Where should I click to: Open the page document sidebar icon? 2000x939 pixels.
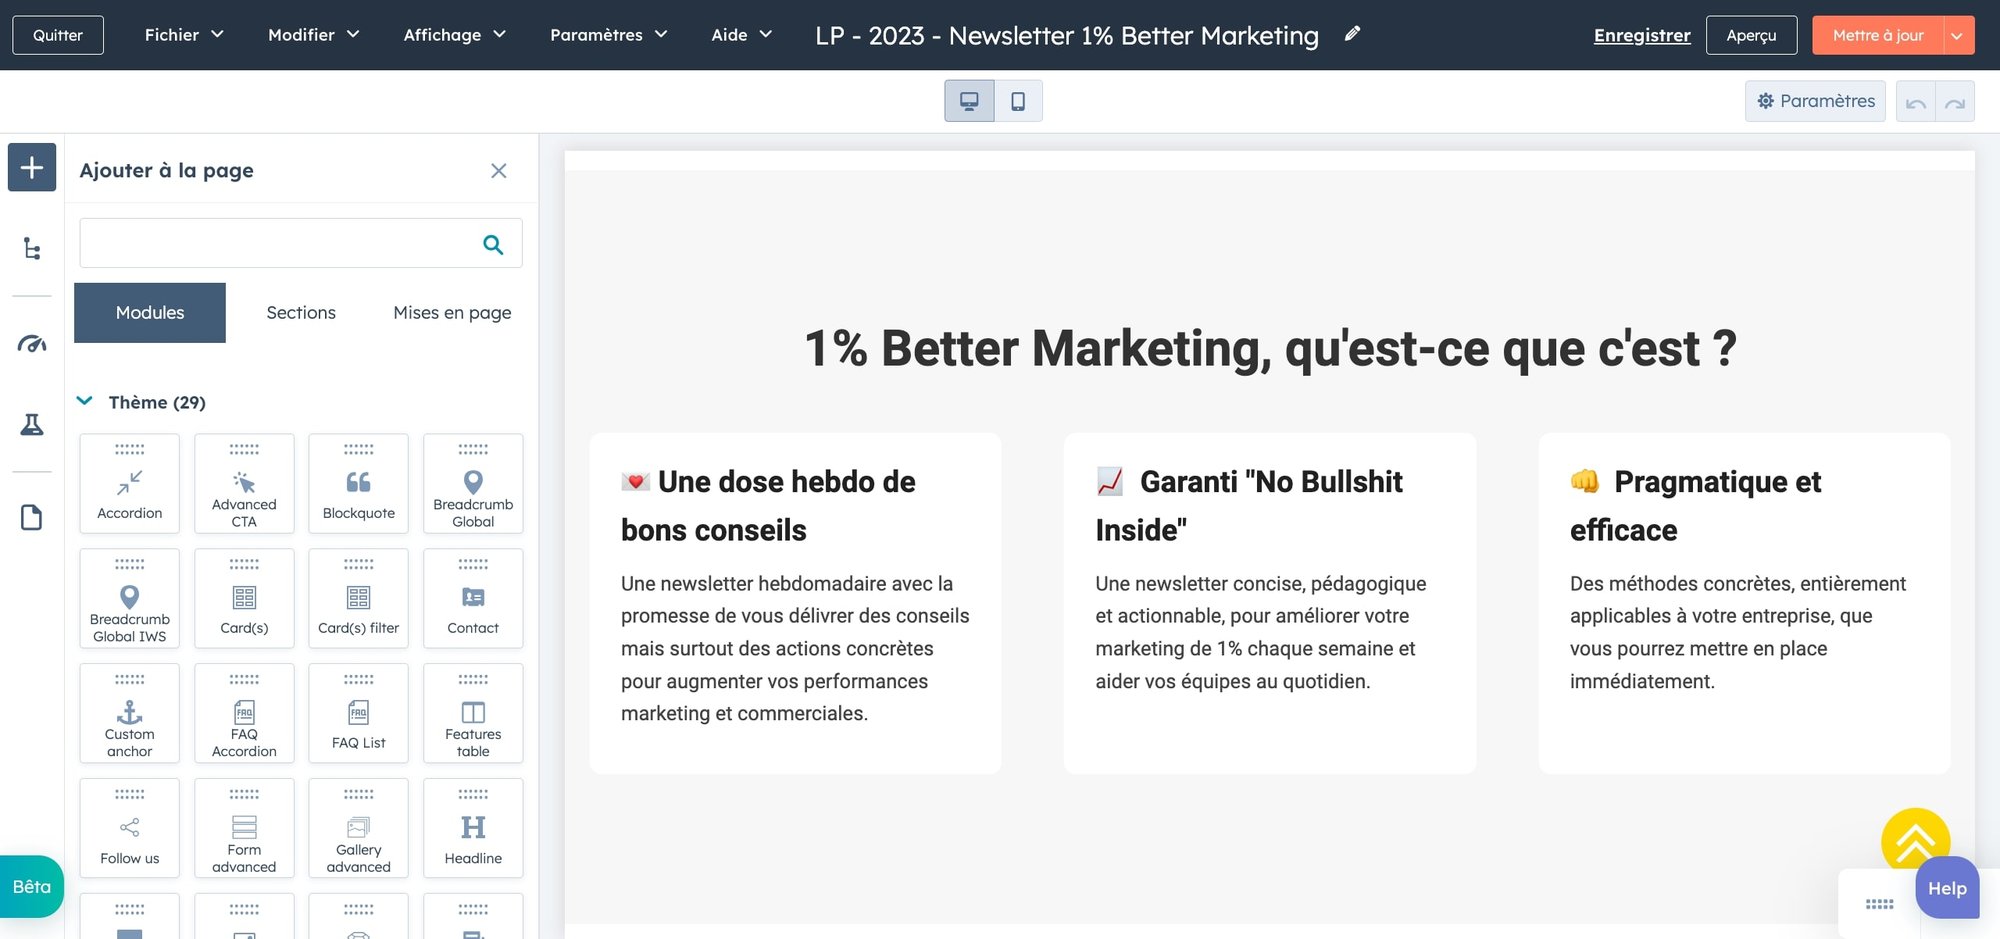tap(32, 517)
